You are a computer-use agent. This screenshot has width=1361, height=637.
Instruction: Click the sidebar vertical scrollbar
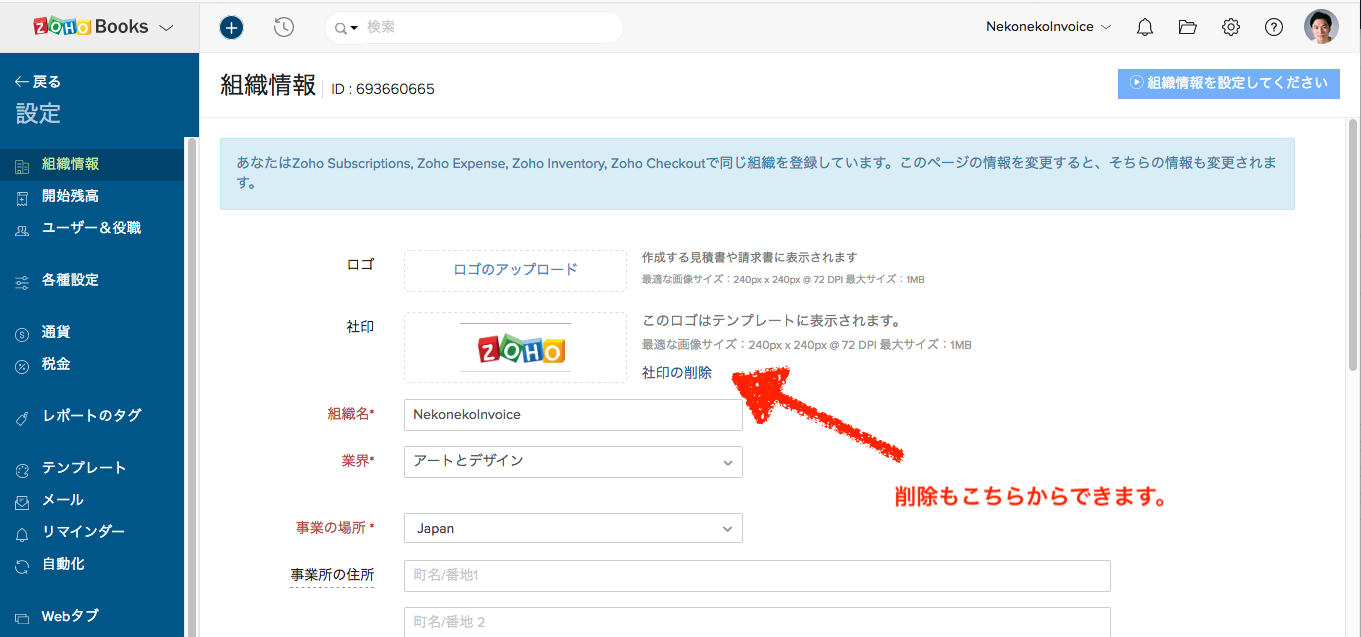191,385
